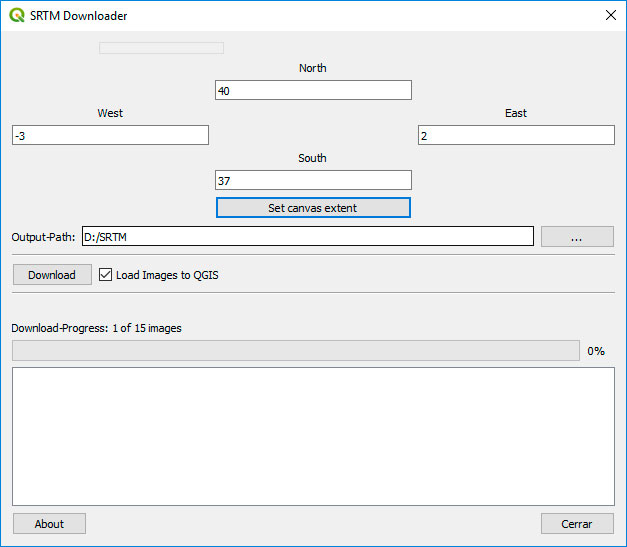The height and width of the screenshot is (547, 627).
Task: Click the North label
Action: click(313, 68)
